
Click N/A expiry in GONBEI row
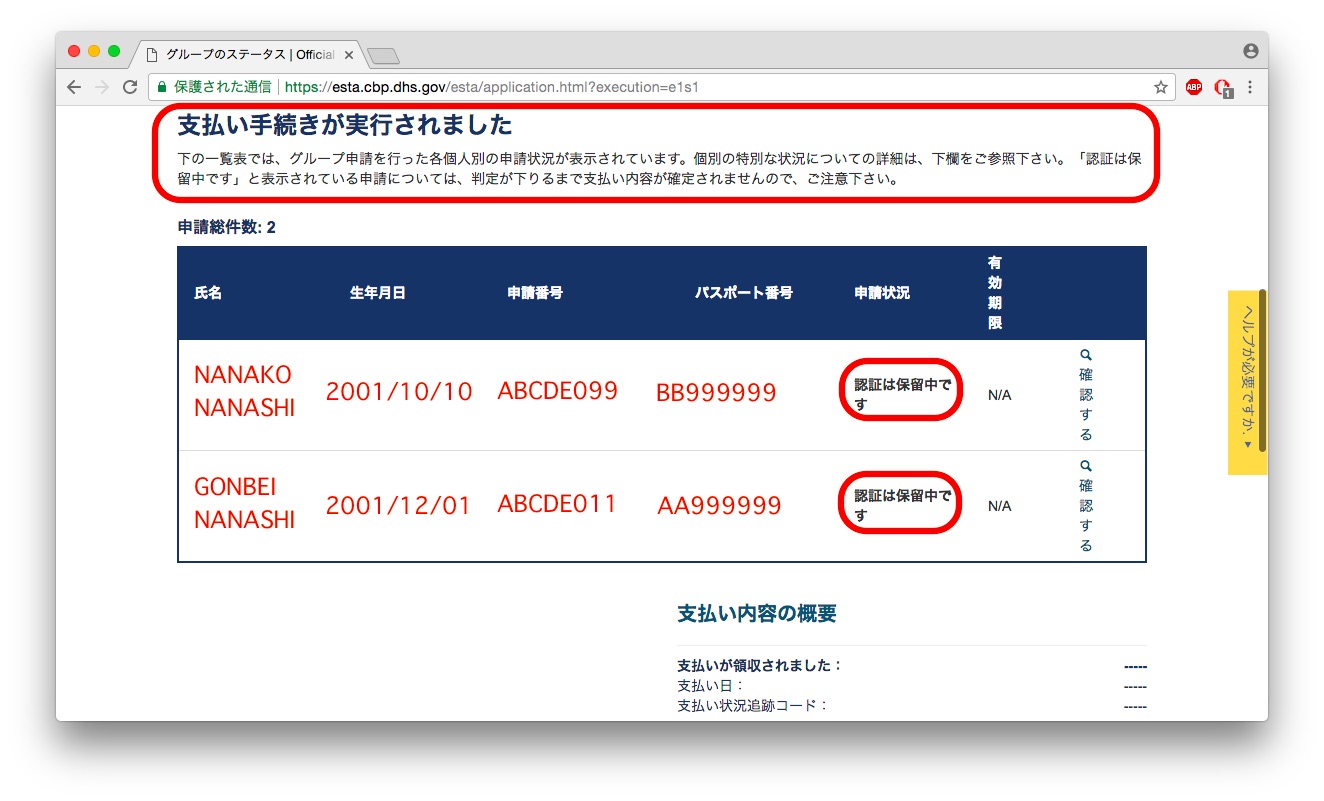coord(999,506)
